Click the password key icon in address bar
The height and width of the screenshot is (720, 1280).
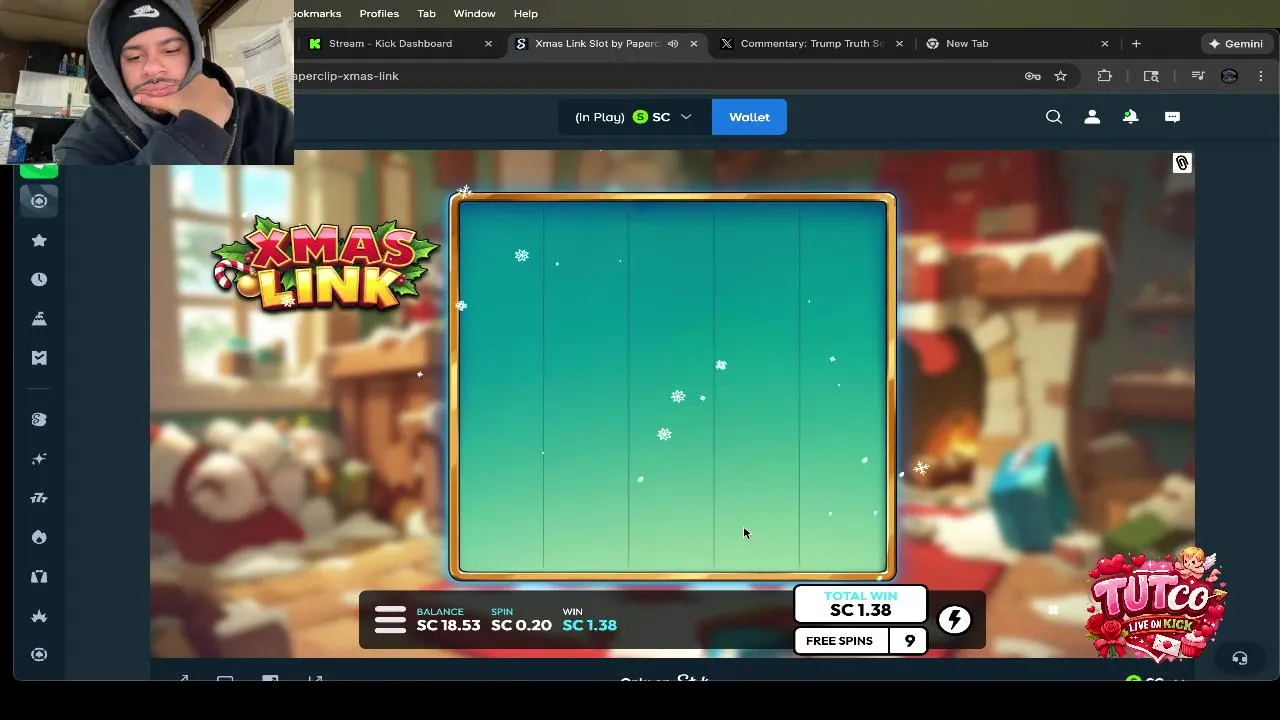coord(1033,76)
